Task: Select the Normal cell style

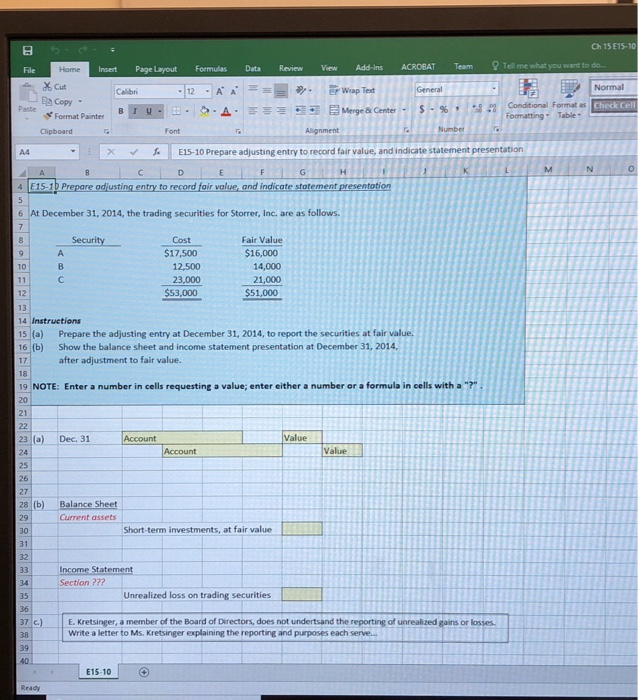Action: [614, 88]
